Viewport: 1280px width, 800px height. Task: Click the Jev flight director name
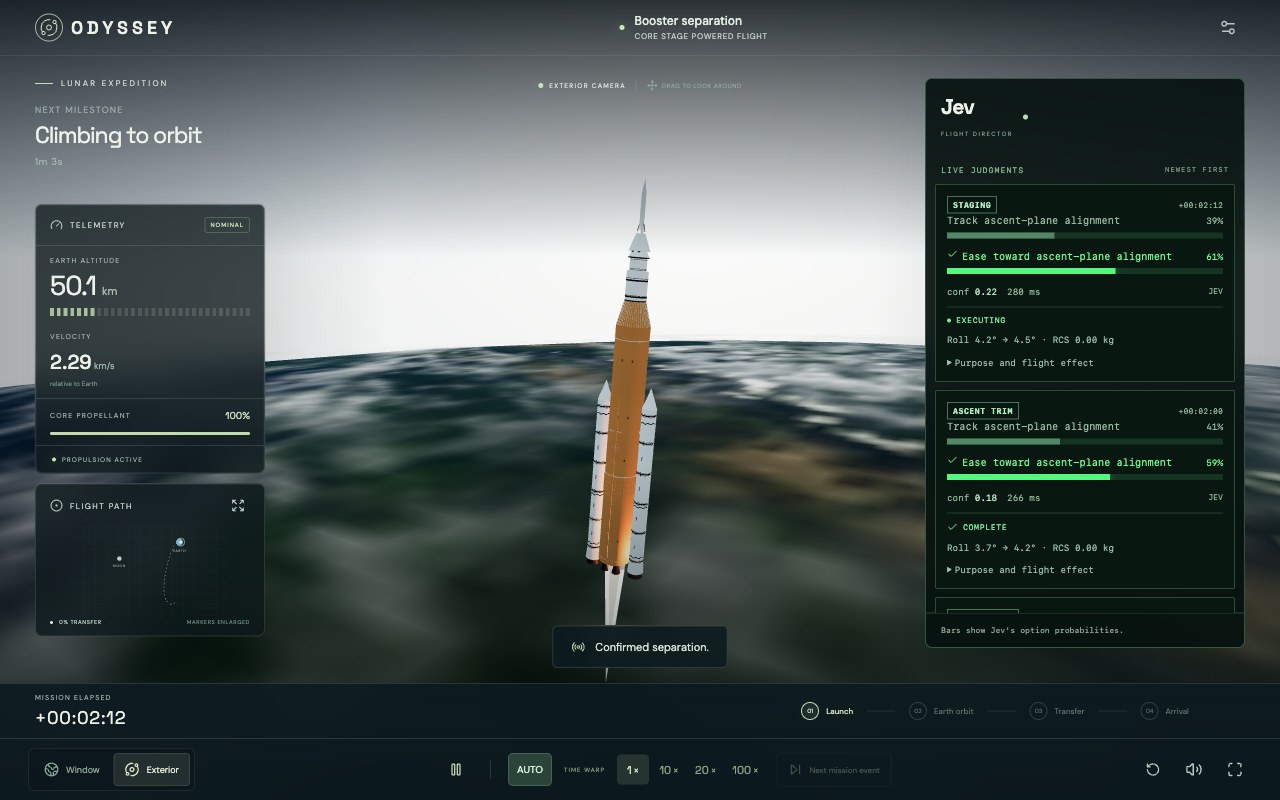(958, 107)
